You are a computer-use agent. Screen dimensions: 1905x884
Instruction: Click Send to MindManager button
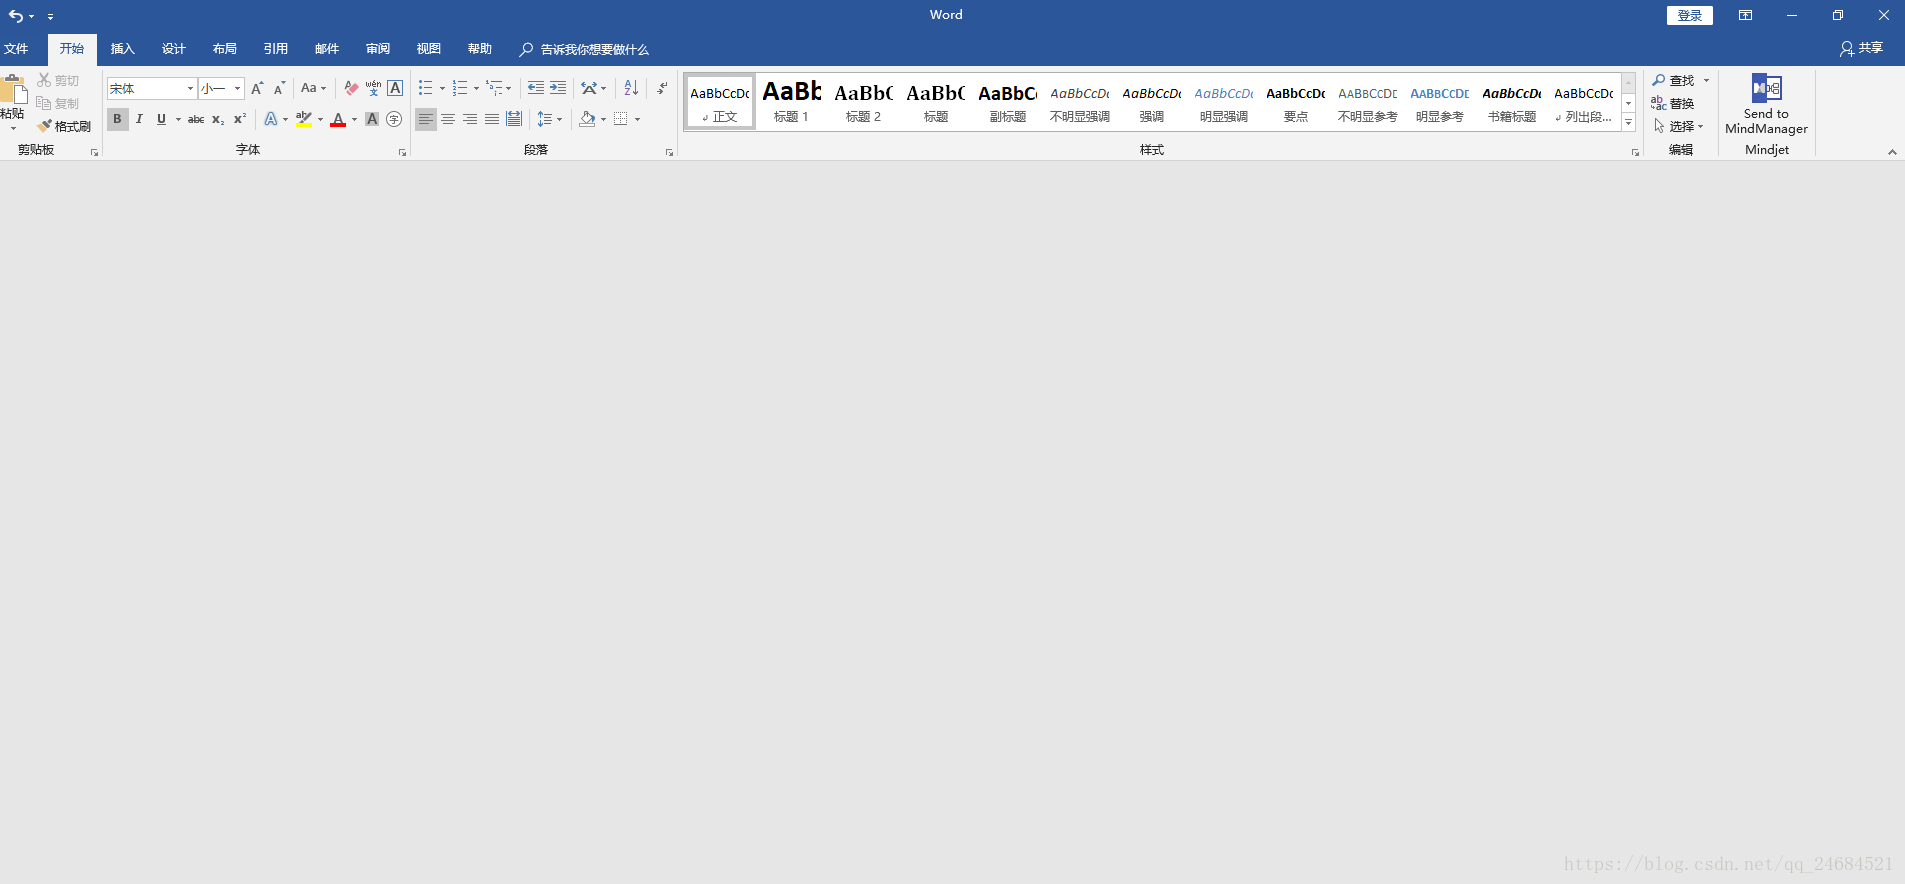(1767, 104)
